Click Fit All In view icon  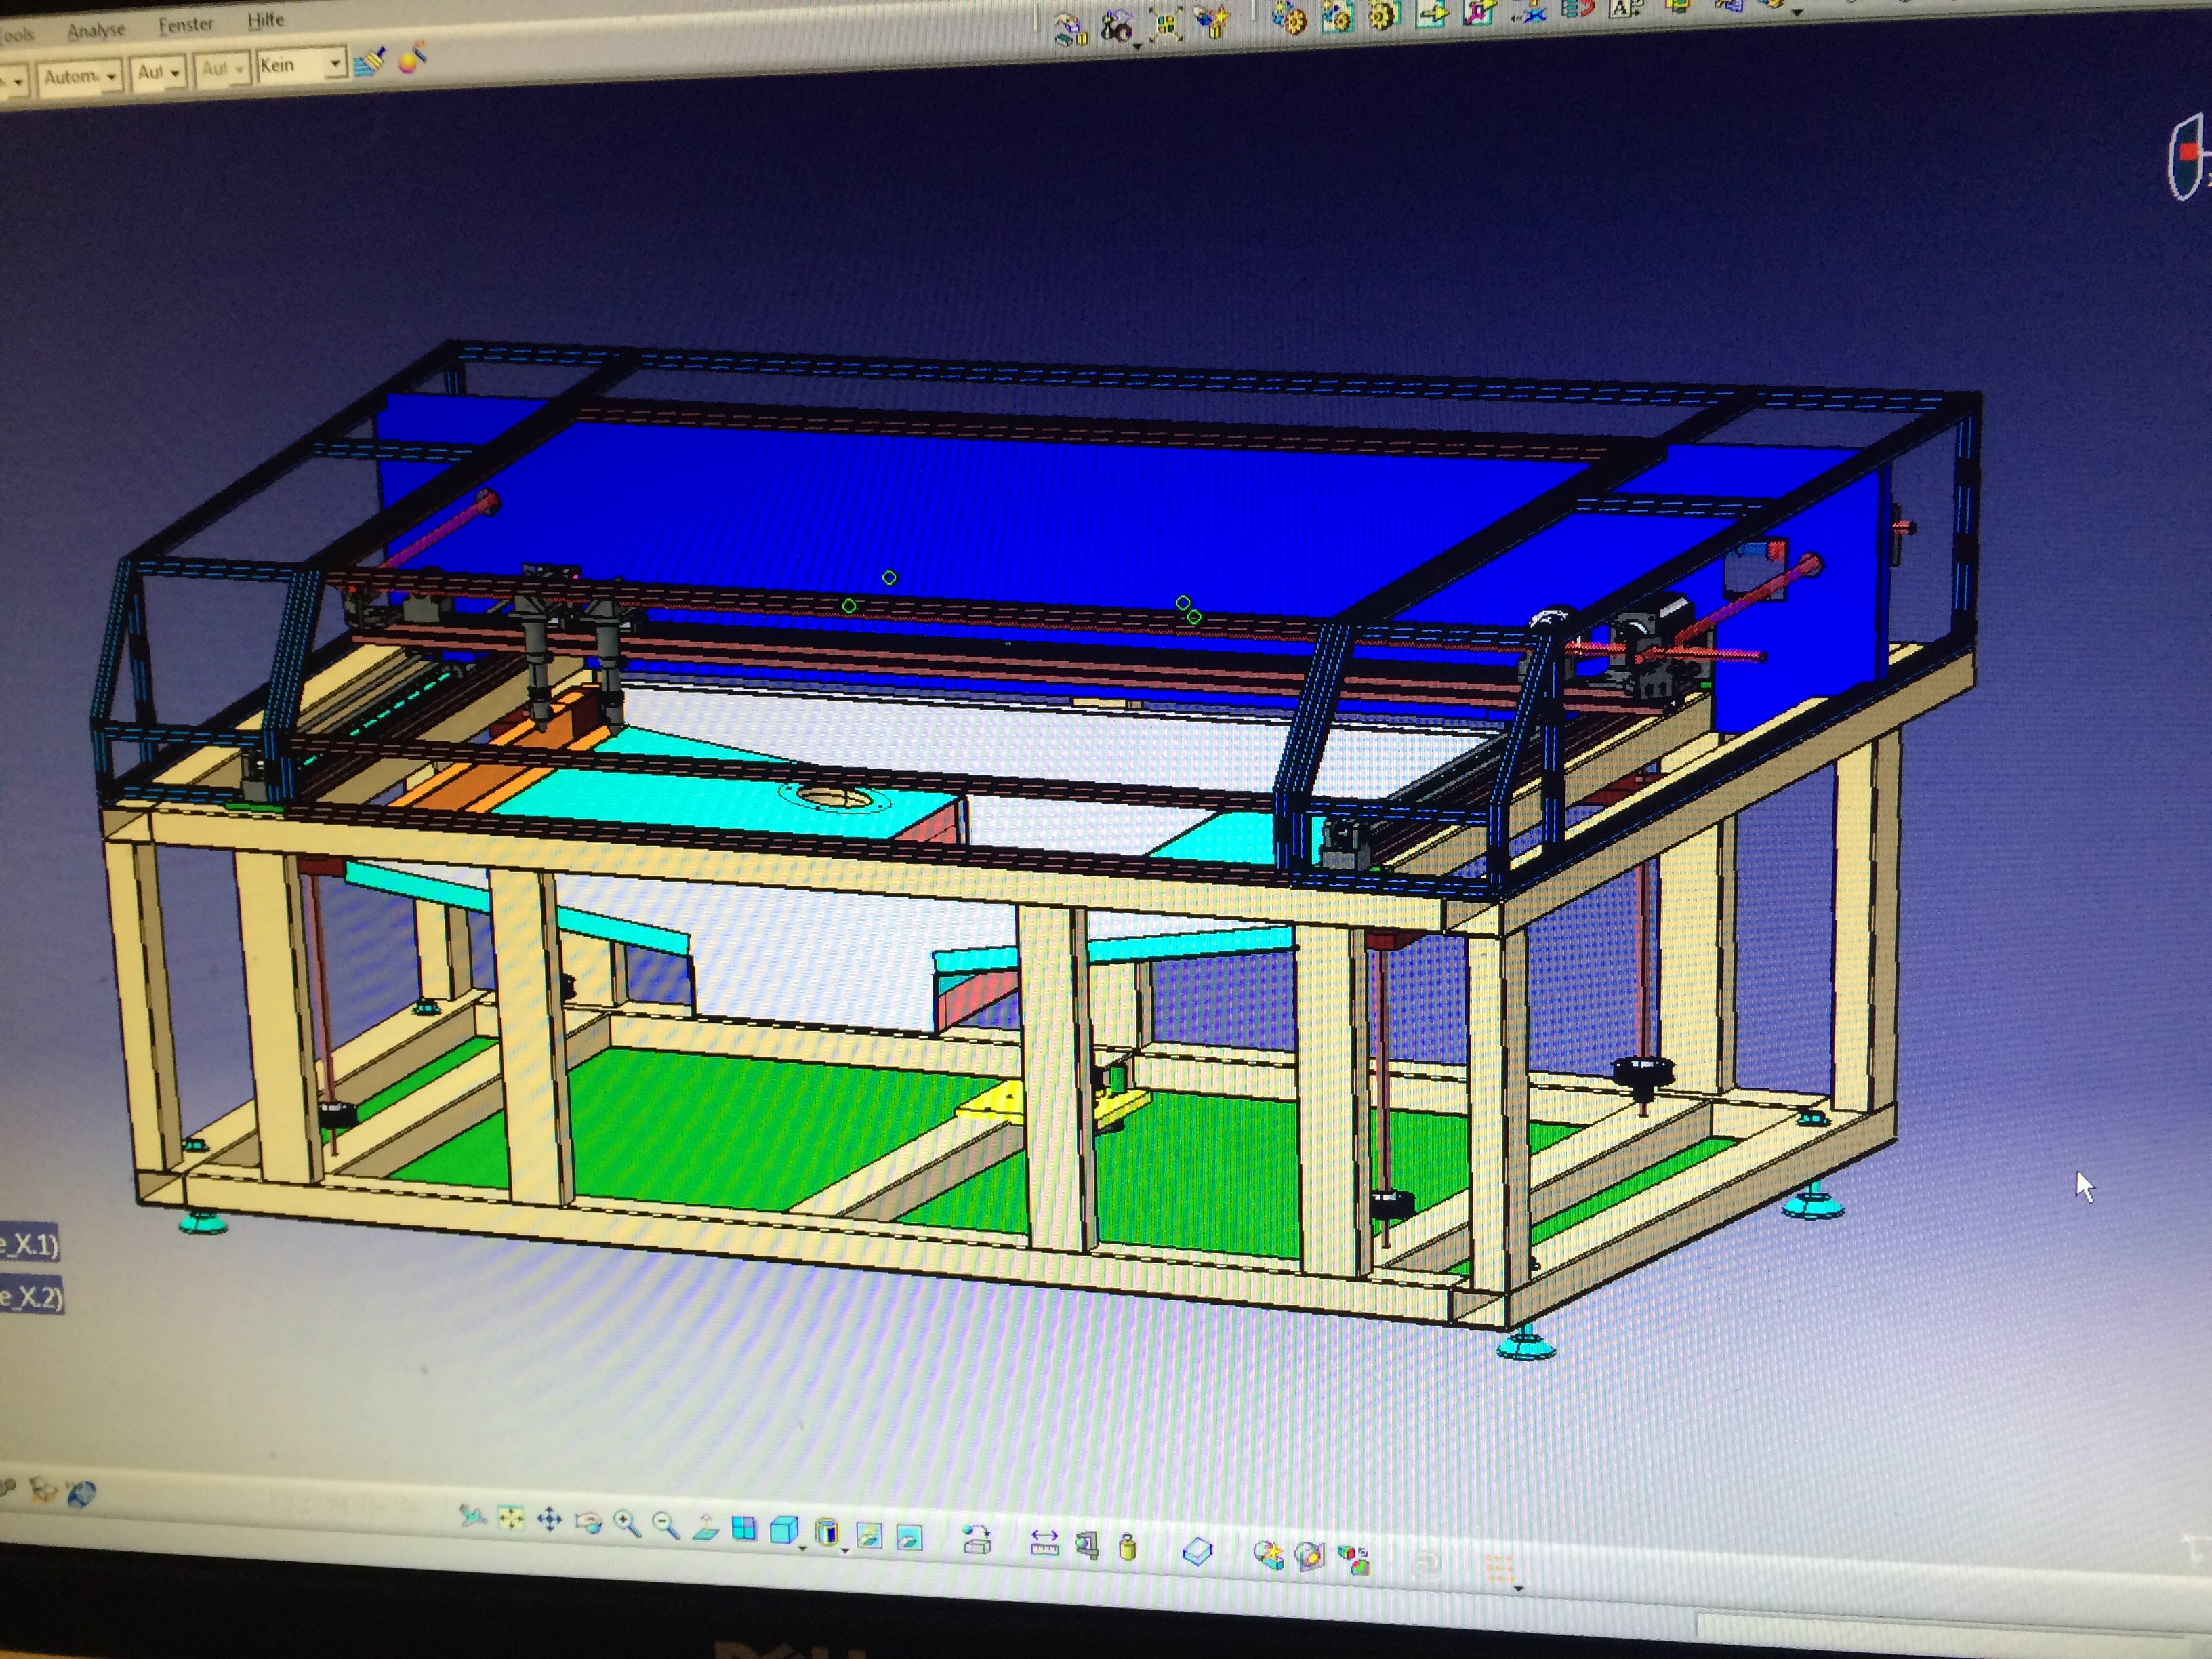[x=511, y=1519]
